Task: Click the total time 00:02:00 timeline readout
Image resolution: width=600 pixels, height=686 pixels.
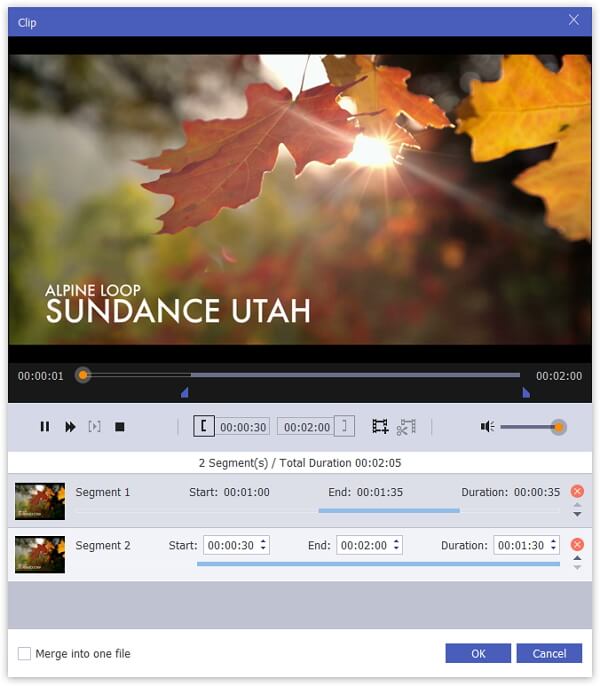Action: (x=559, y=376)
